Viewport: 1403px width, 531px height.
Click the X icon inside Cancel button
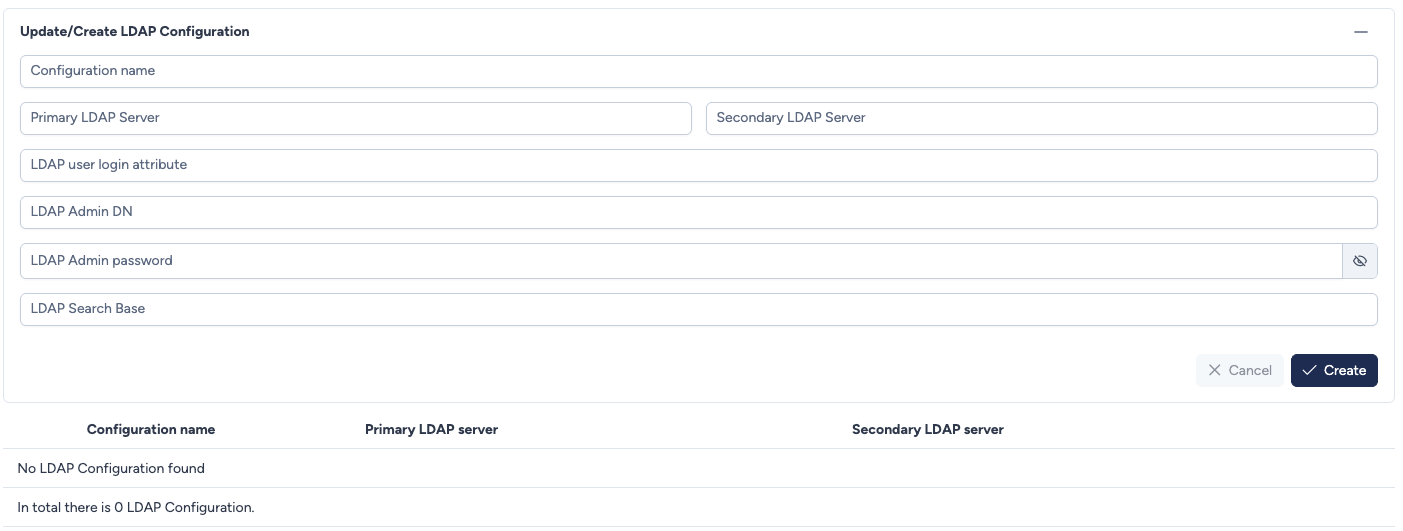click(1215, 370)
